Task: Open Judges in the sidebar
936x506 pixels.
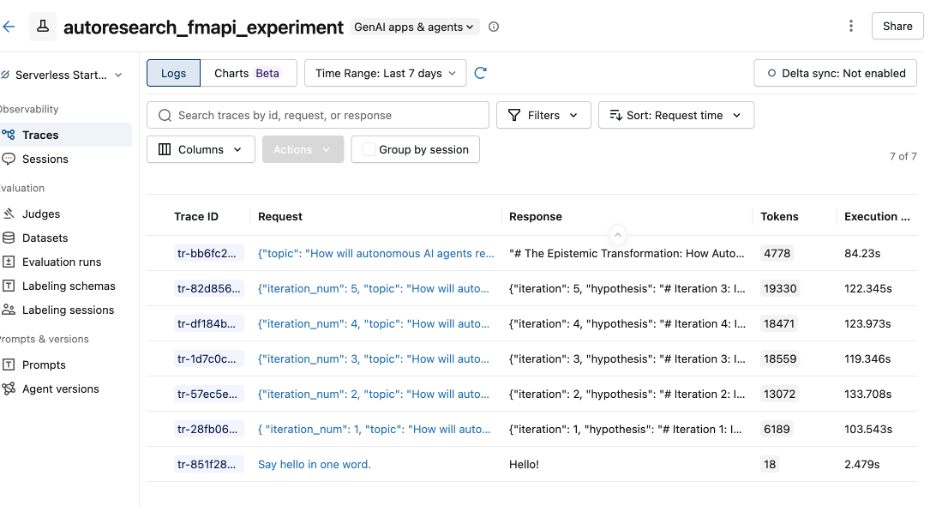Action: (x=40, y=214)
